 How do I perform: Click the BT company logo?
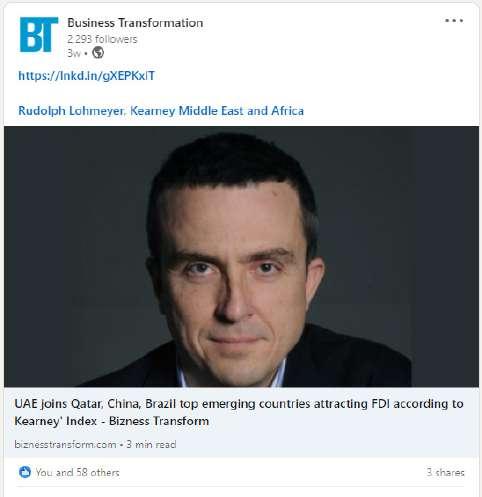point(39,34)
